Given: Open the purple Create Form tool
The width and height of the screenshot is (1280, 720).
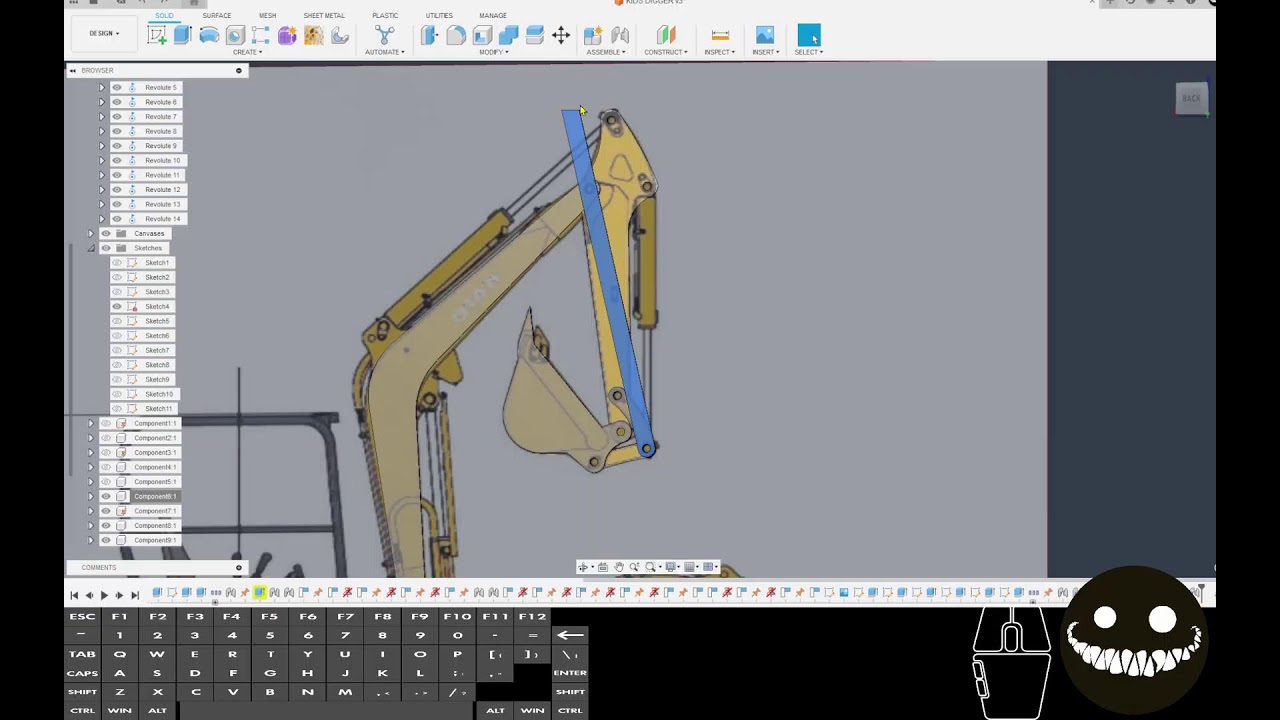Looking at the screenshot, I should (287, 36).
